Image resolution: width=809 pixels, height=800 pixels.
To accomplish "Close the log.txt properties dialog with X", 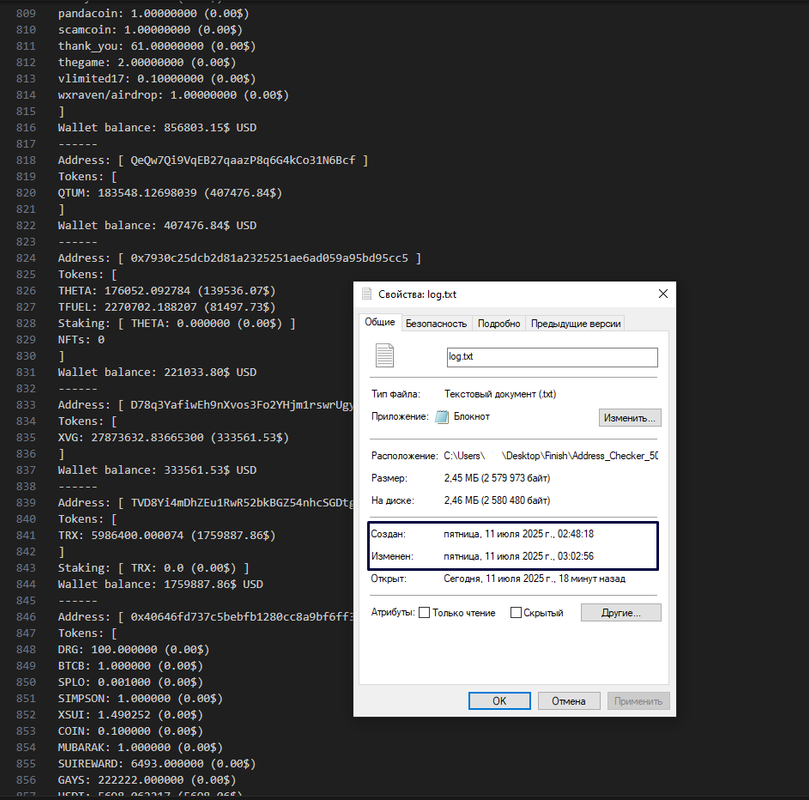I will click(663, 293).
